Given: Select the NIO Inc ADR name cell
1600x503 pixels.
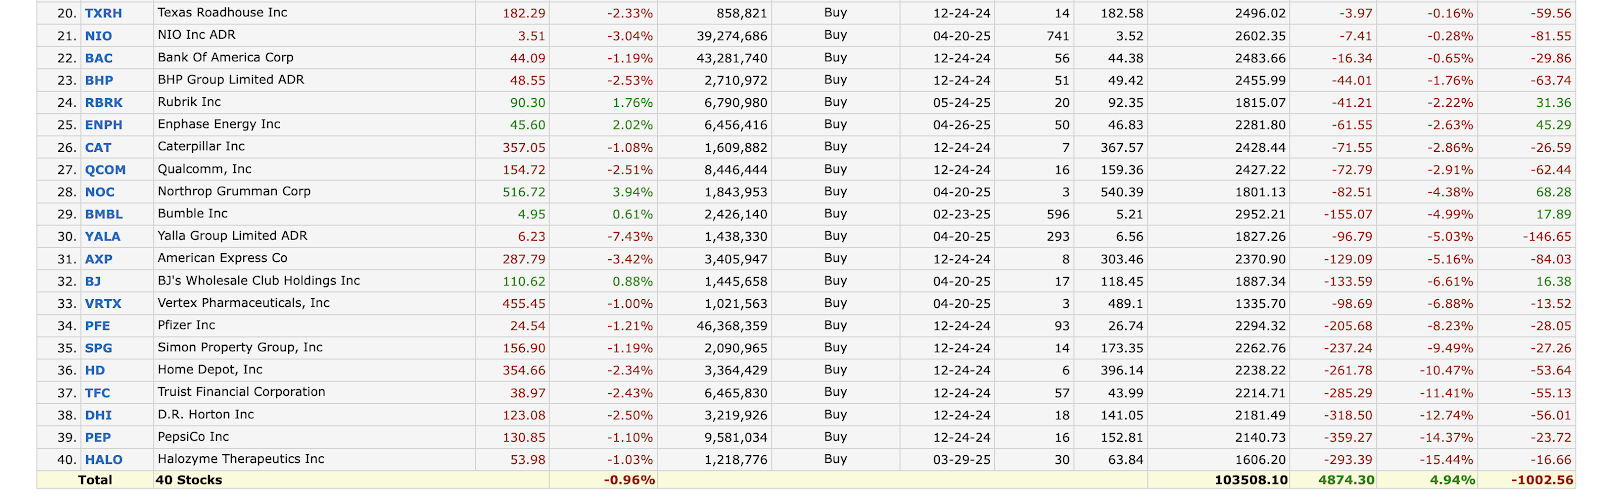Looking at the screenshot, I should tap(314, 35).
